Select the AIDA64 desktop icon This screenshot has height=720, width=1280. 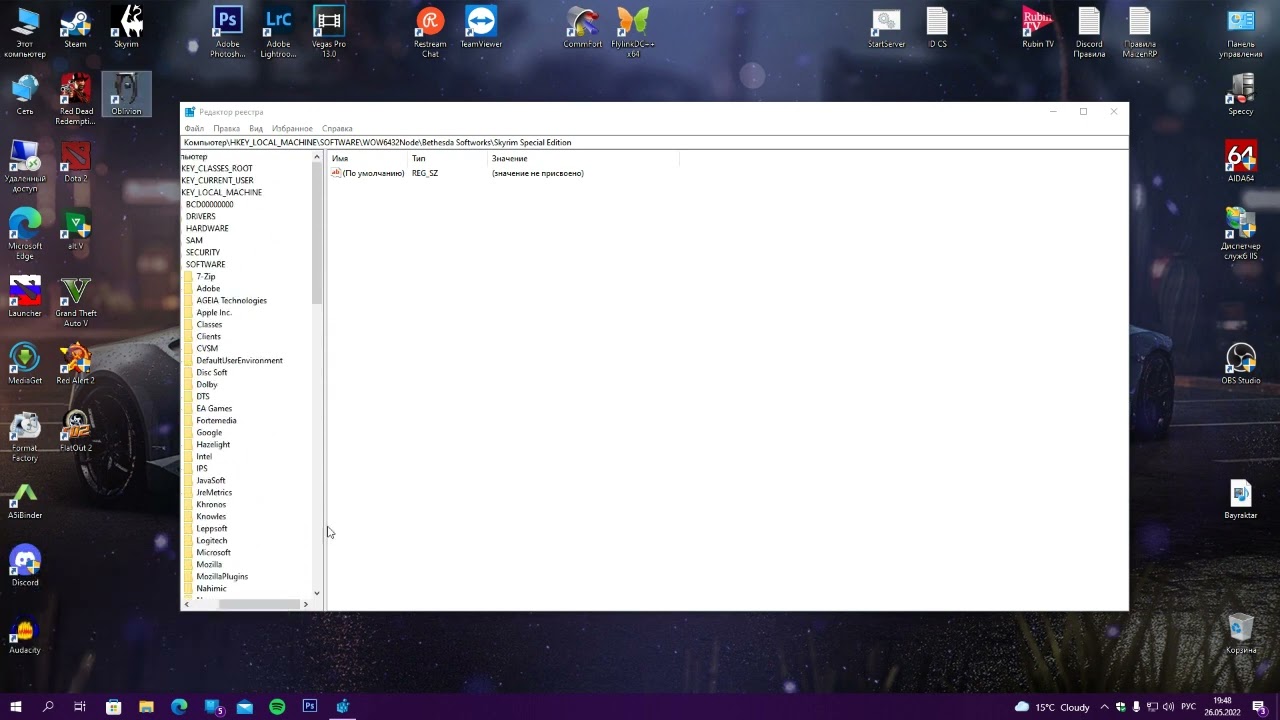coord(1240,163)
